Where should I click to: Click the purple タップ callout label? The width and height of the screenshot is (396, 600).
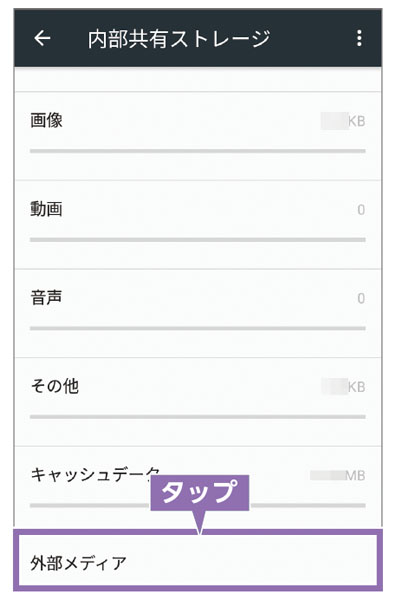click(x=200, y=493)
